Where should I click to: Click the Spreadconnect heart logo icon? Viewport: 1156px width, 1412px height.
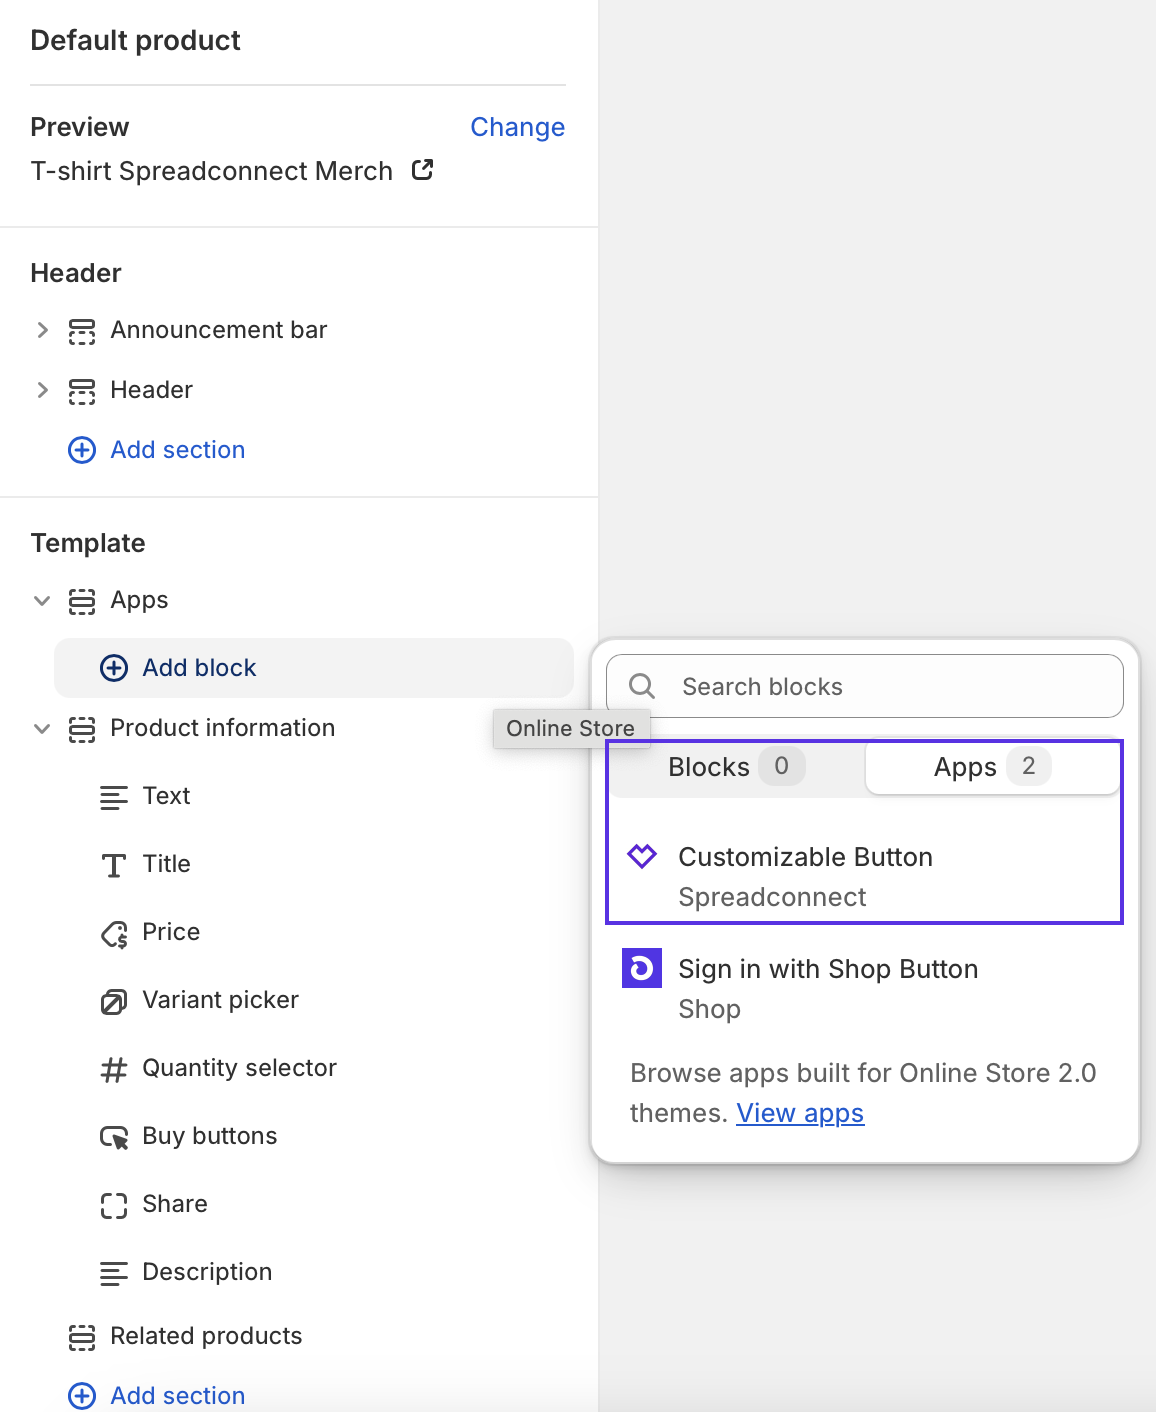click(642, 856)
